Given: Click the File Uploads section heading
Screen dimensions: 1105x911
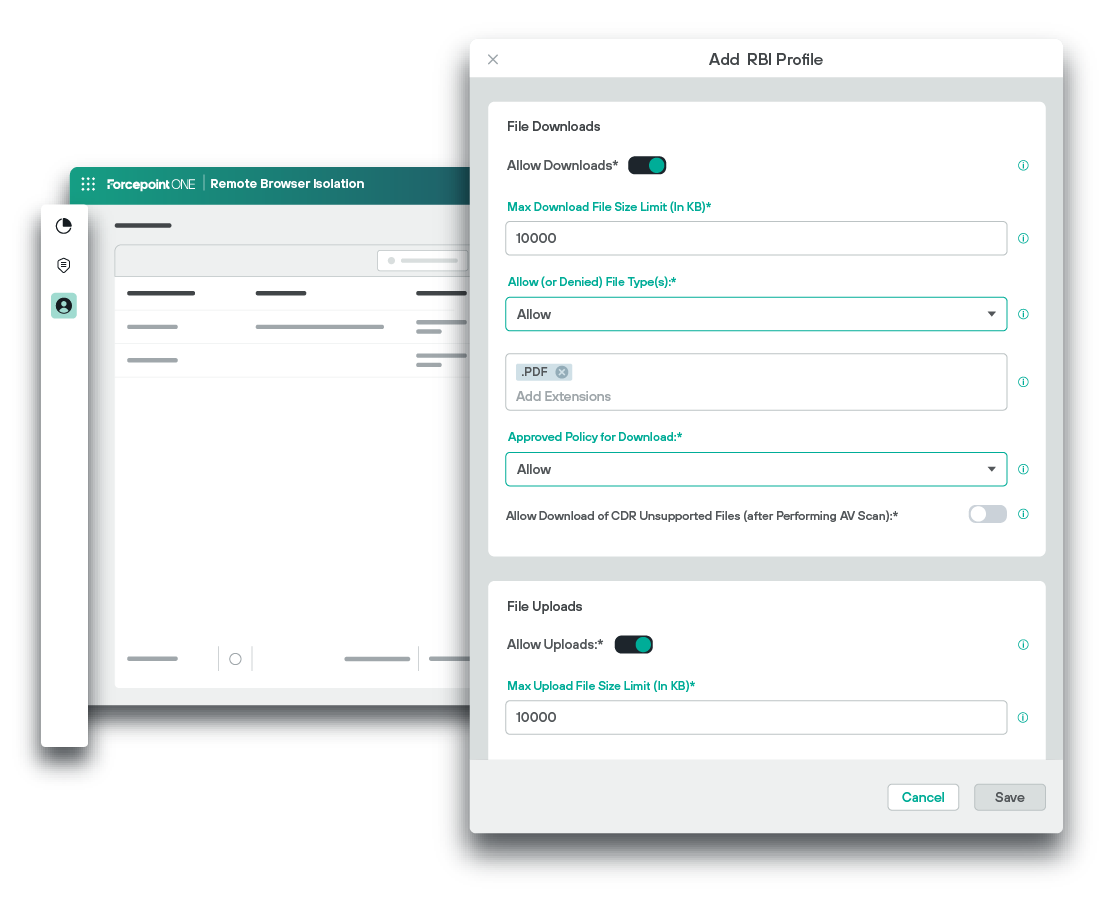Looking at the screenshot, I should click(545, 607).
